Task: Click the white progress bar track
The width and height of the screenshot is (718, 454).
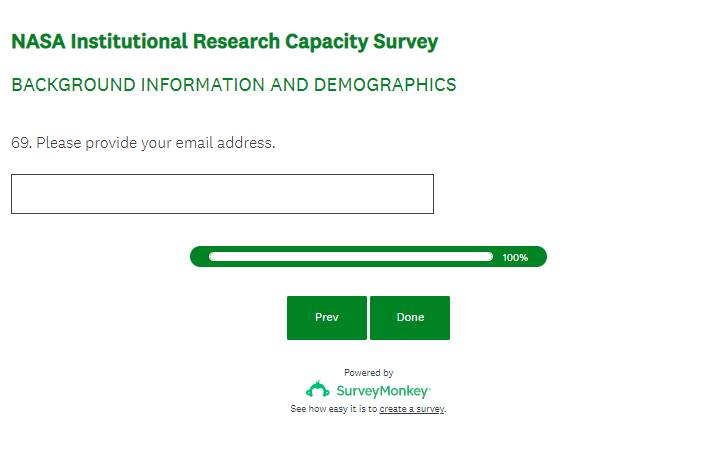Action: [350, 257]
